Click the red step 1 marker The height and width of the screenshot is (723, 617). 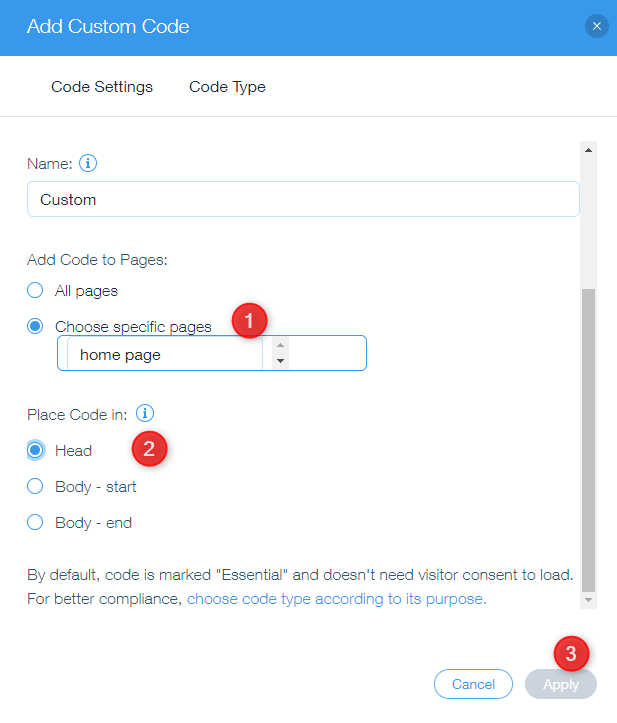(x=249, y=320)
